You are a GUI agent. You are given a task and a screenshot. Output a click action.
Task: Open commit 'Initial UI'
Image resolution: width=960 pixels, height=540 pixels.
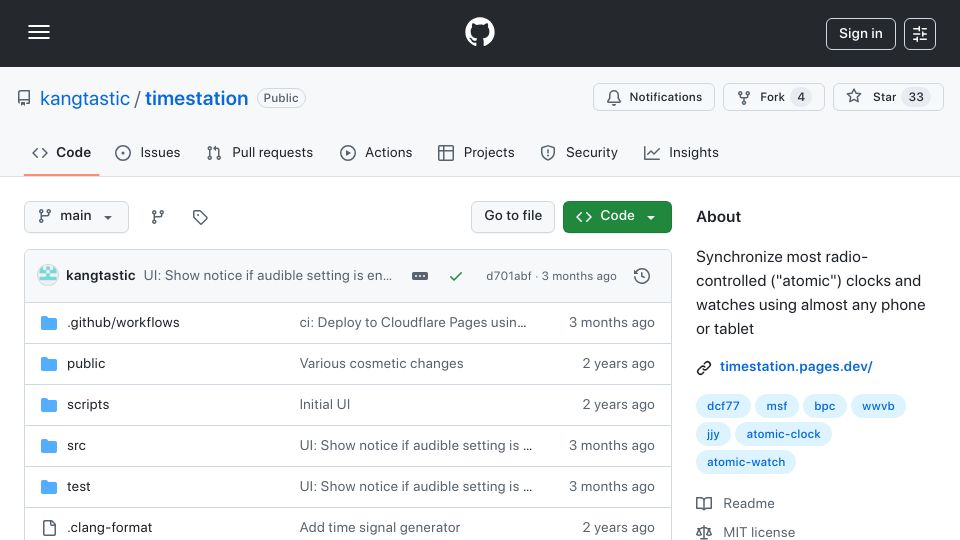click(324, 405)
